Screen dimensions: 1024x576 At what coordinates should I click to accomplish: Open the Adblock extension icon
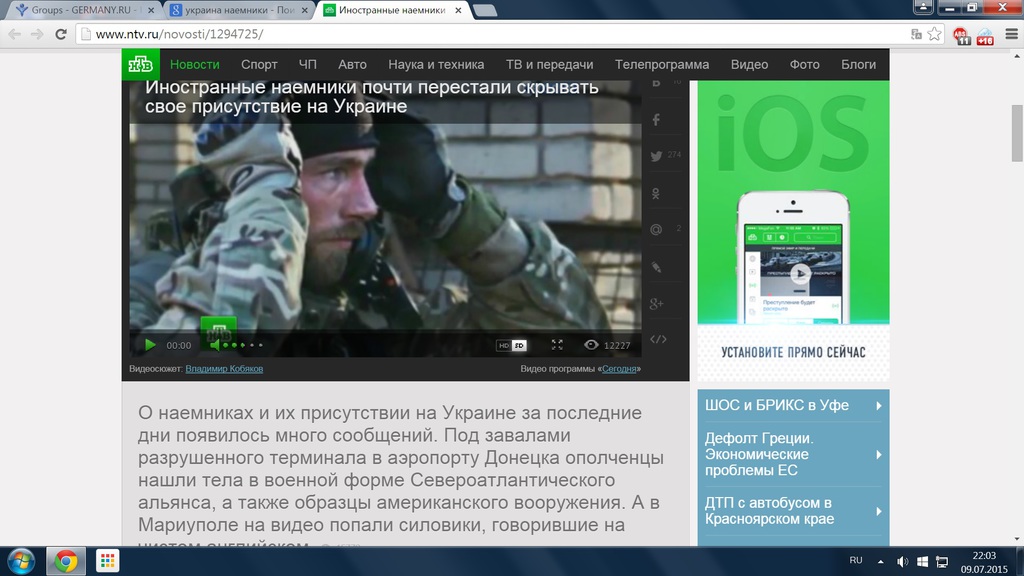[x=961, y=35]
